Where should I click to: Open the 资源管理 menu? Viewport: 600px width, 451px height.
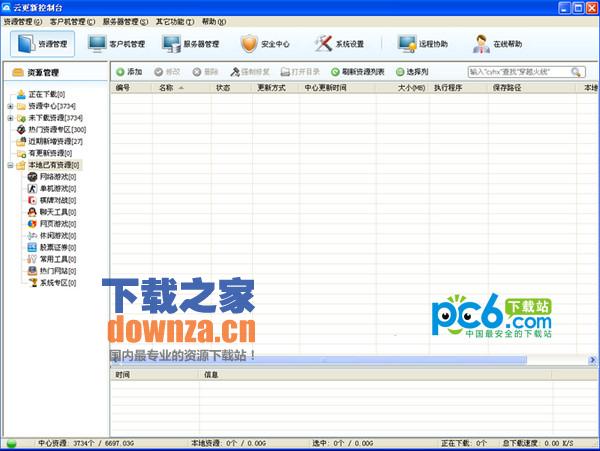[x=23, y=21]
